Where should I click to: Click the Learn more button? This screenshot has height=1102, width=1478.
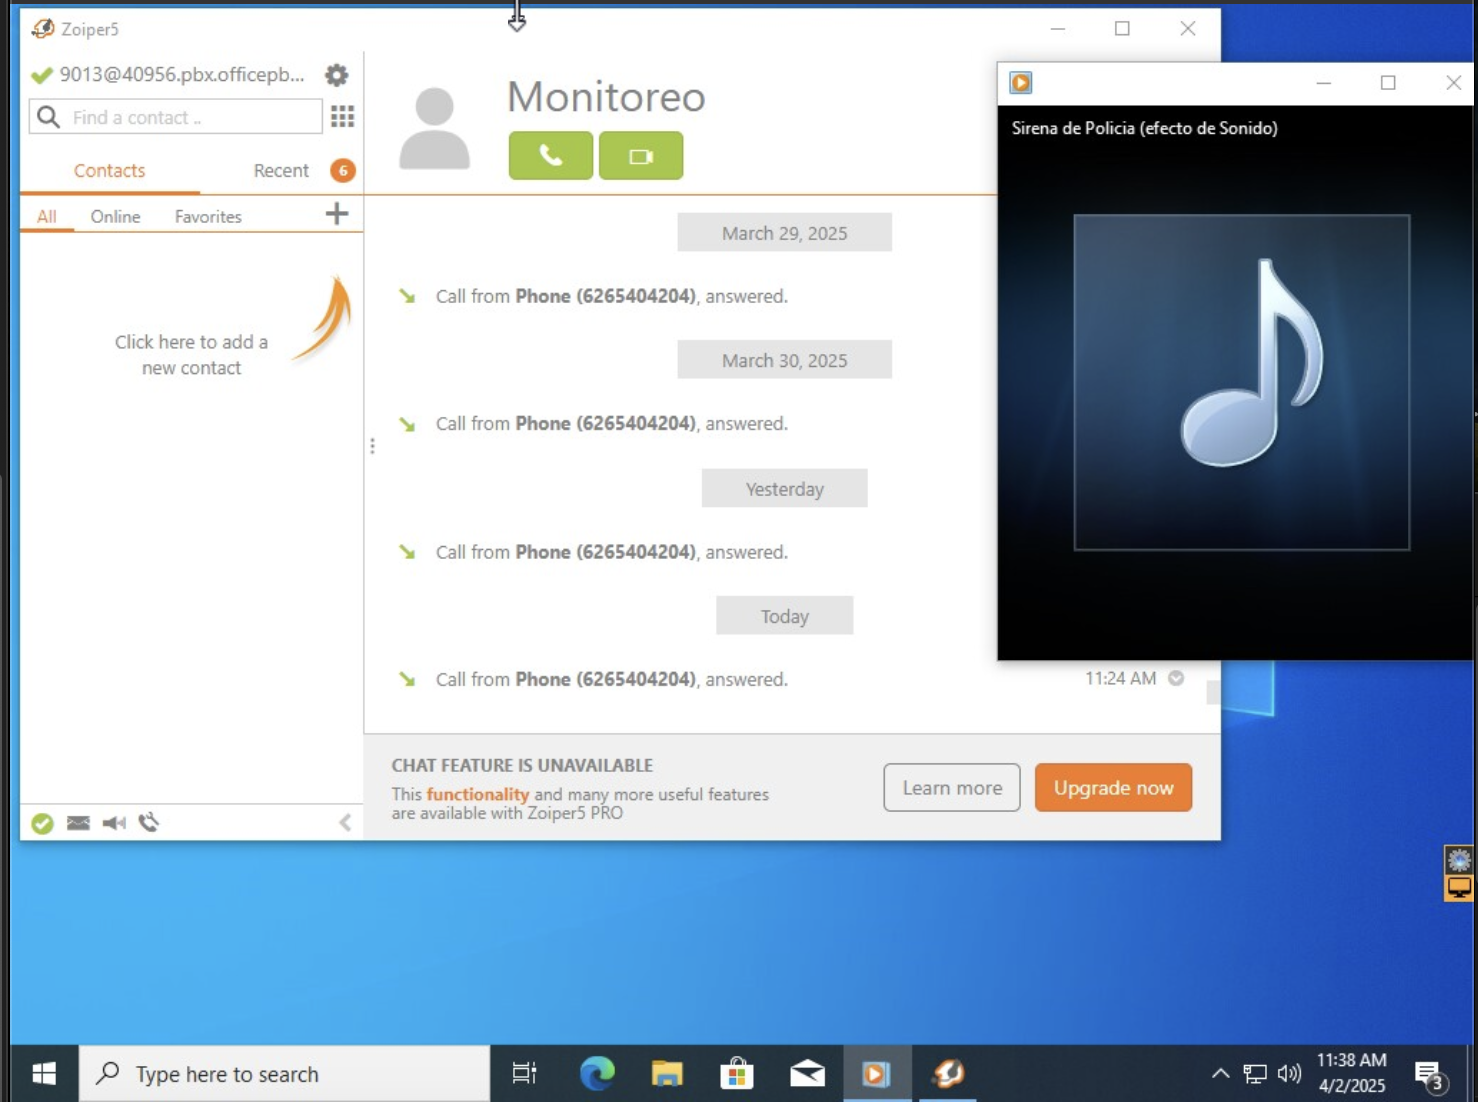coord(952,788)
